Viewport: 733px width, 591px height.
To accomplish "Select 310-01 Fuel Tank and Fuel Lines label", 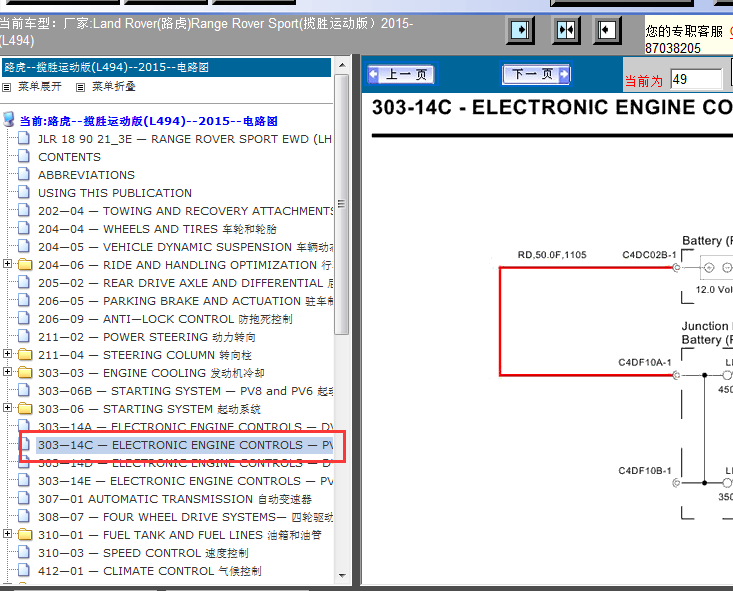I will (180, 535).
